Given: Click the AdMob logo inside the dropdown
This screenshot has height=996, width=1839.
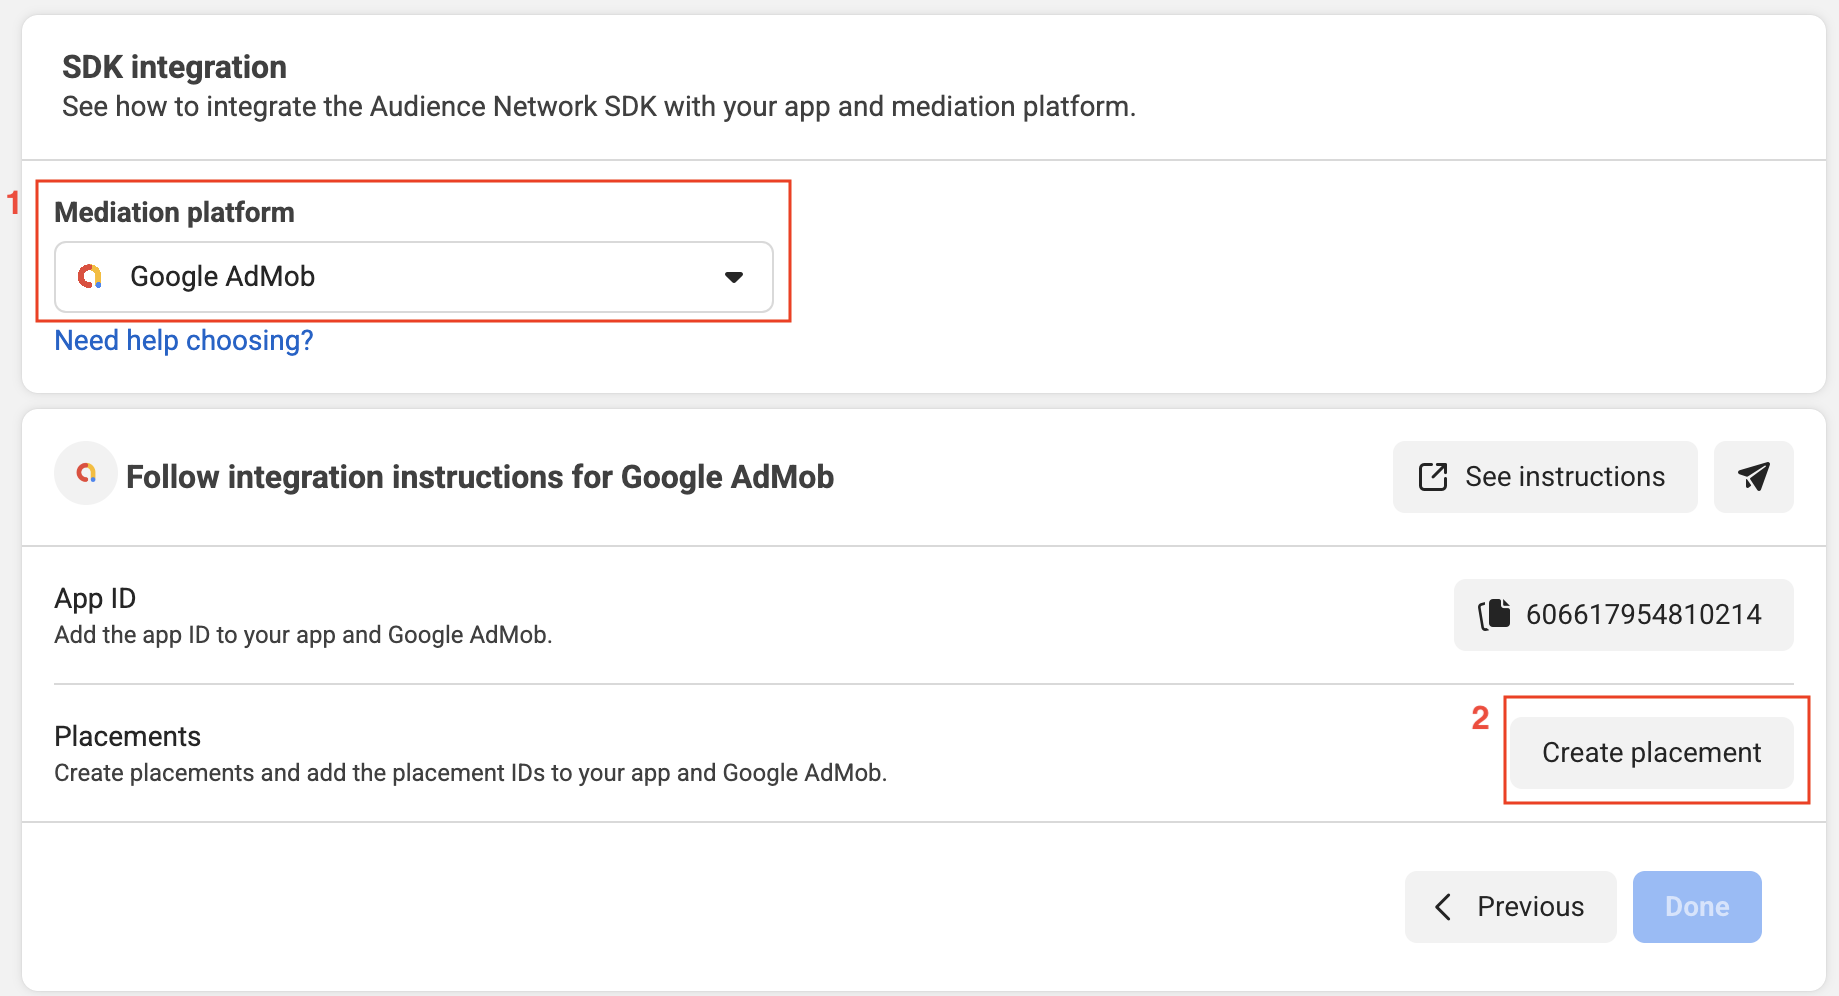Looking at the screenshot, I should [x=90, y=277].
